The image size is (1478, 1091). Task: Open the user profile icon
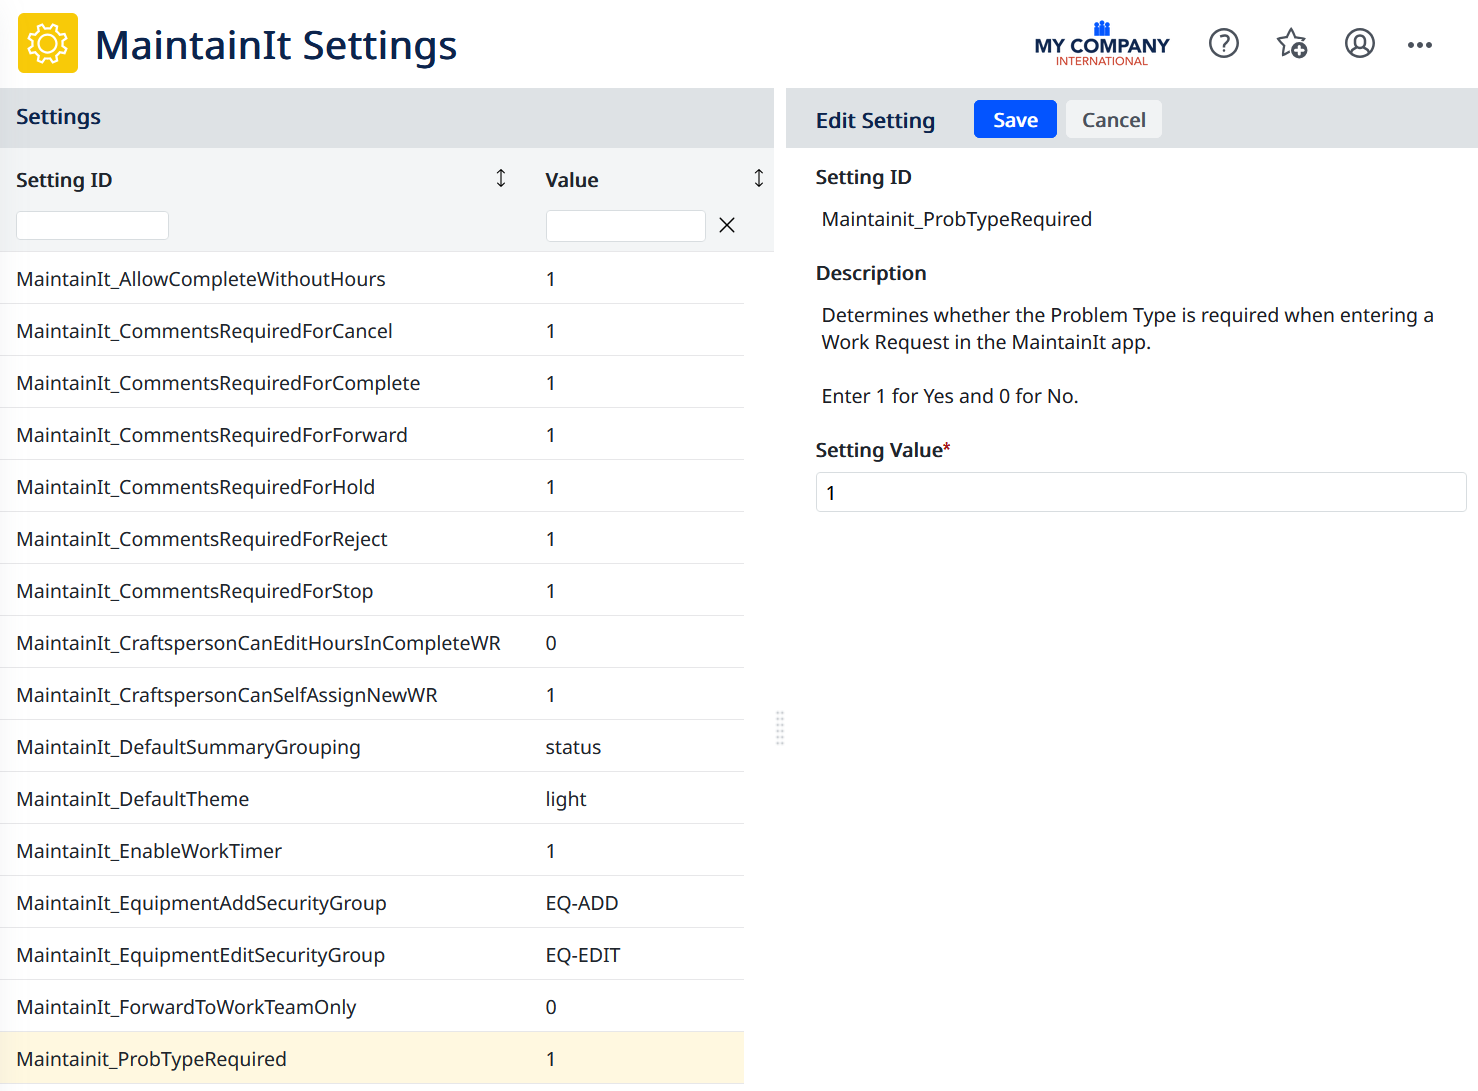tap(1359, 43)
